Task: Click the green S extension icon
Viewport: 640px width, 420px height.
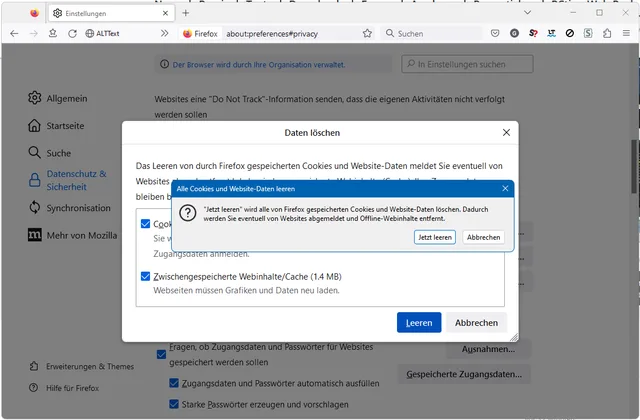Action: point(588,33)
